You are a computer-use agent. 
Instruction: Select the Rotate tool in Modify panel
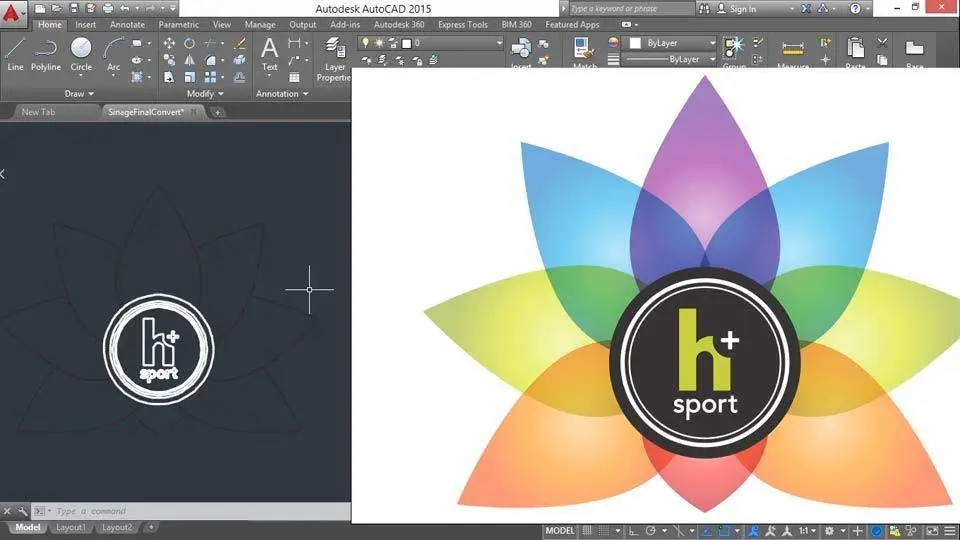point(189,43)
